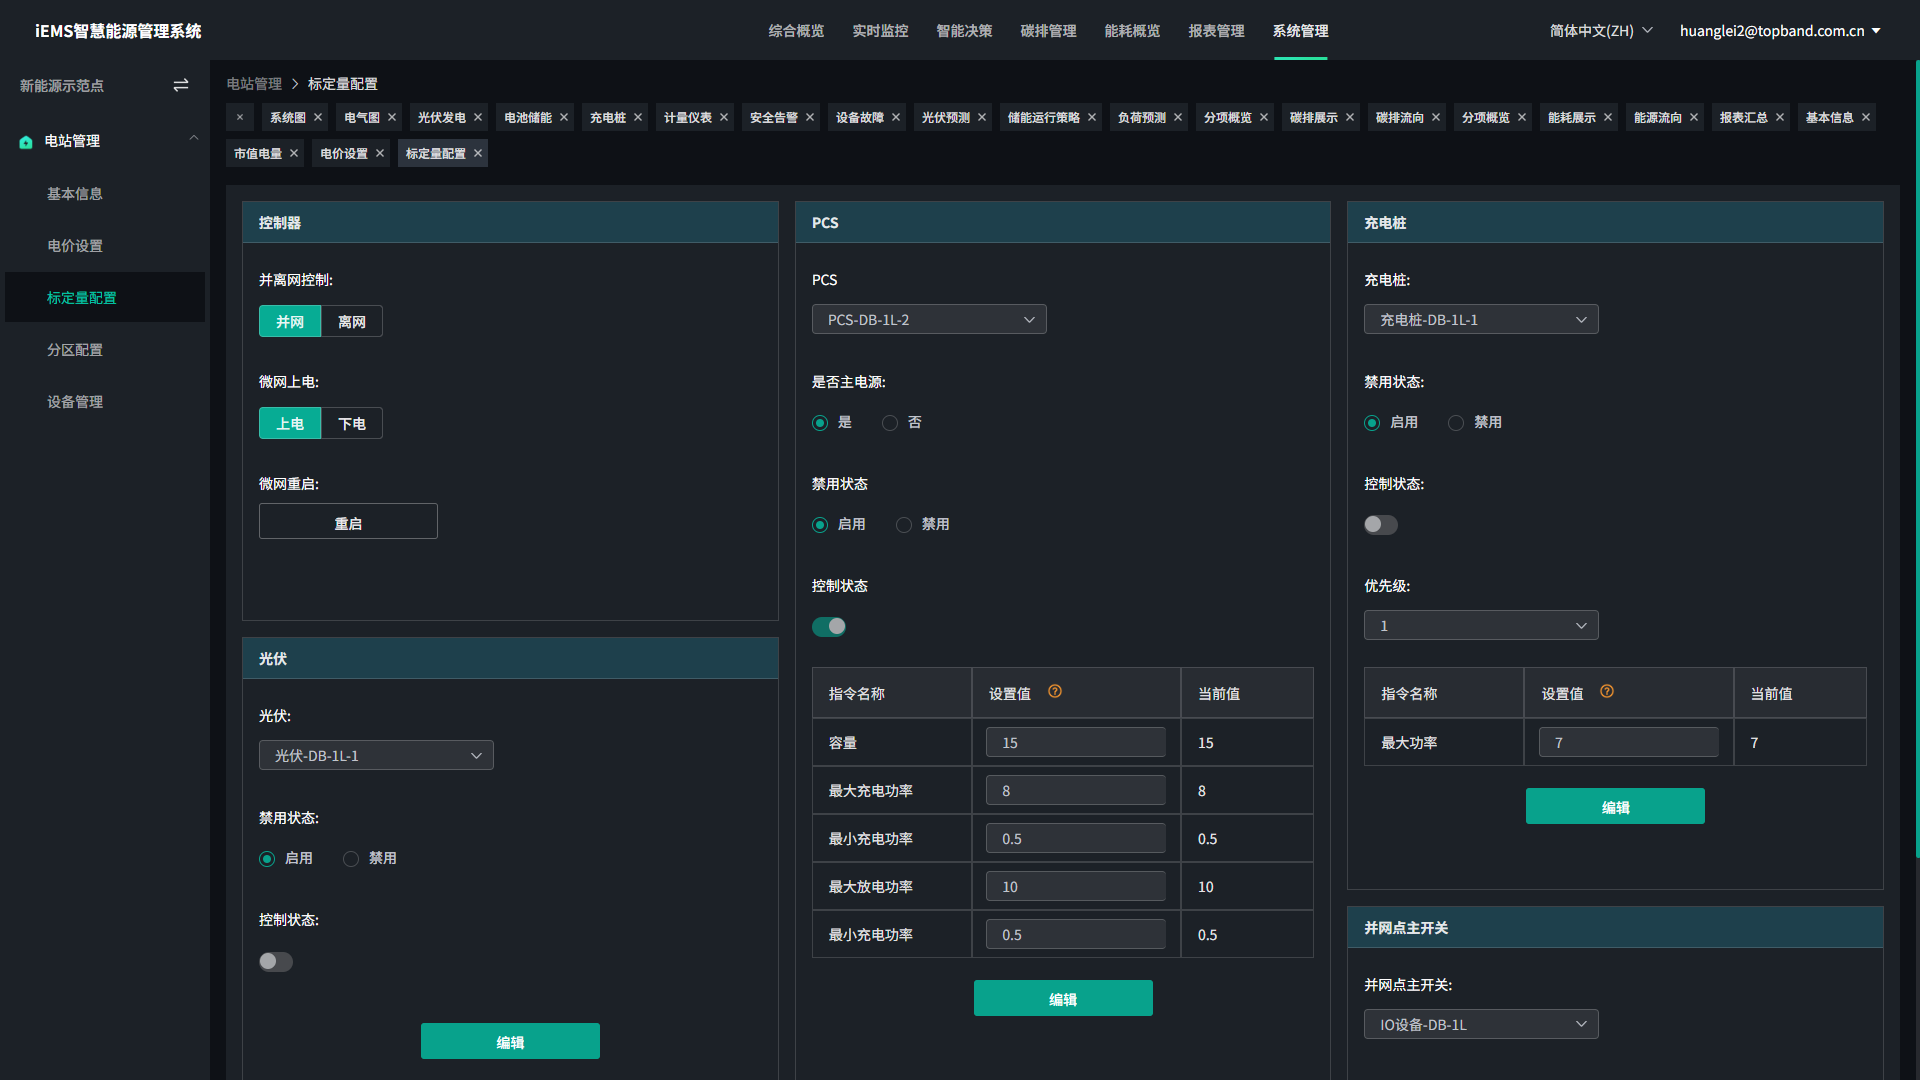Close the 系统图 filter tag

tap(320, 117)
